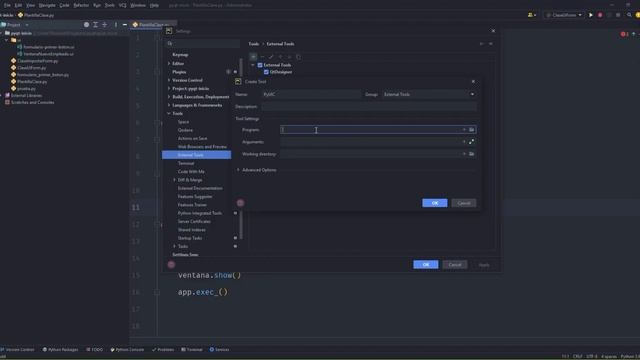640x360 pixels.
Task: Browse for Program using the folder icon
Action: pyautogui.click(x=471, y=130)
